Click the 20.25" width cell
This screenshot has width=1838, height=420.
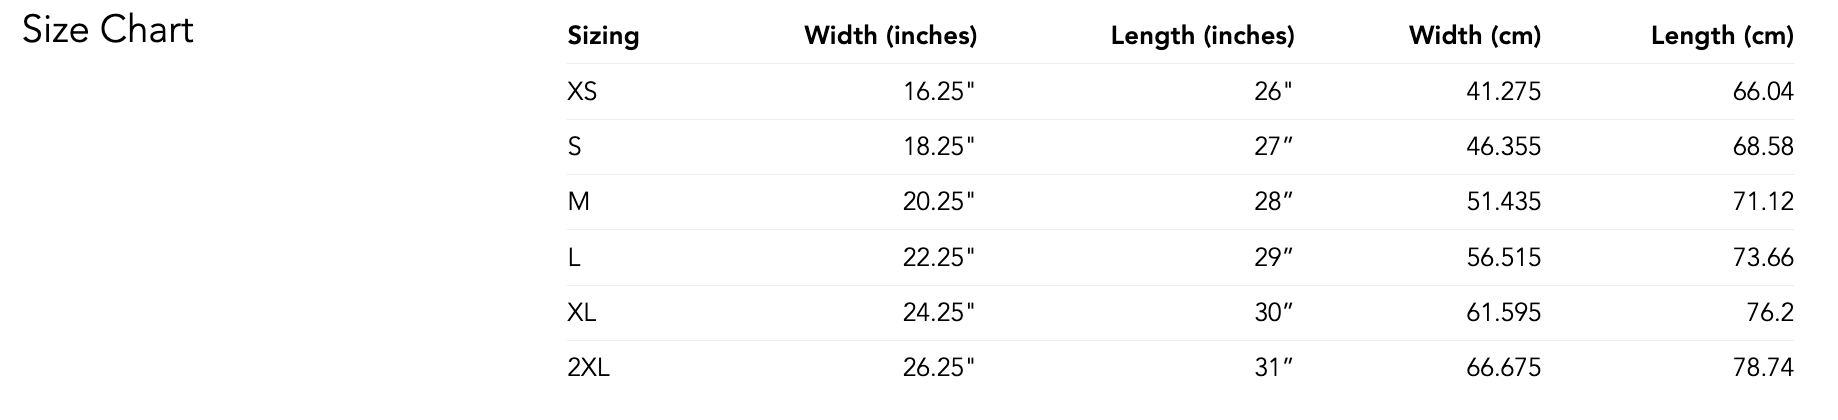pos(938,202)
